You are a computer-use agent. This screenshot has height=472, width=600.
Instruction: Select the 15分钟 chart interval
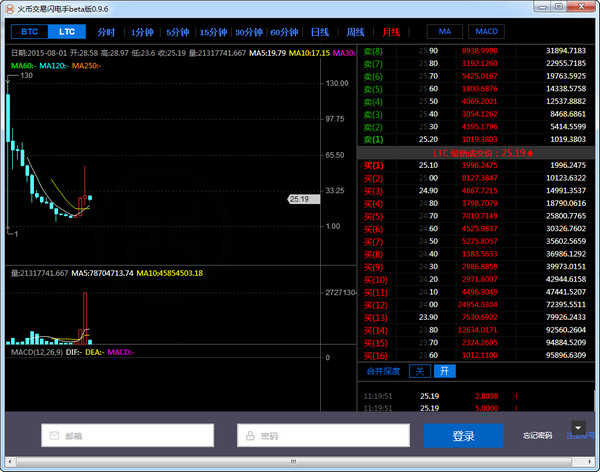click(213, 32)
